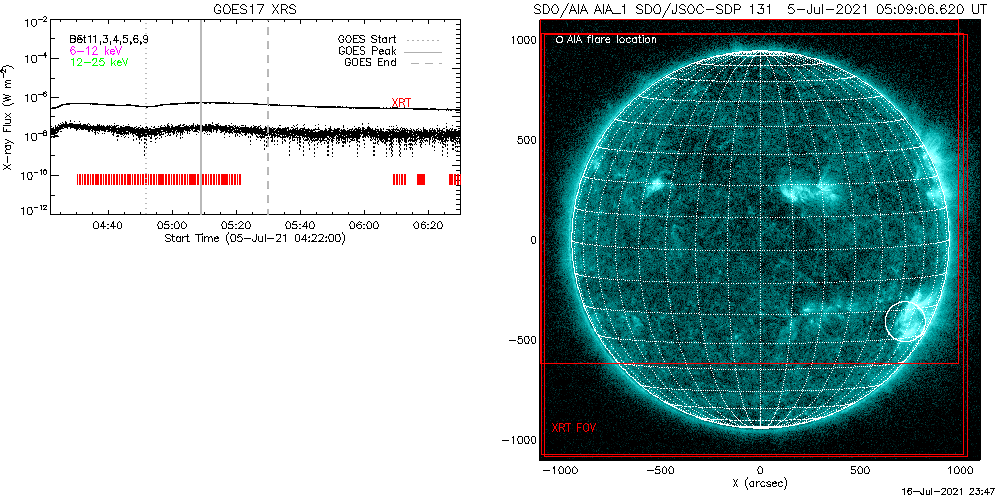Click the -1000 tick on the solar image x-axis
Viewport: 1000px width, 500px height.
559,470
